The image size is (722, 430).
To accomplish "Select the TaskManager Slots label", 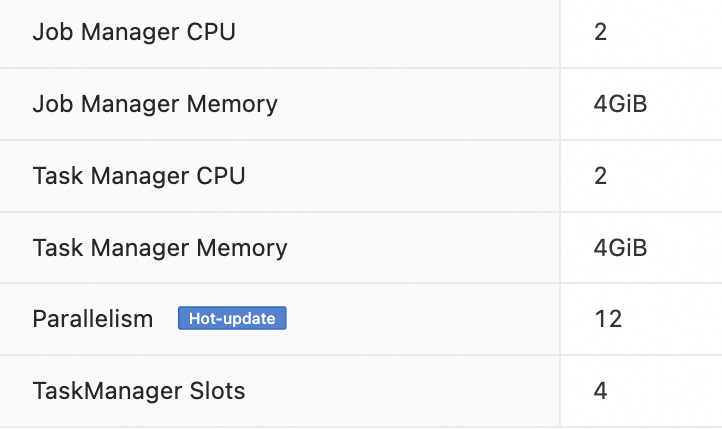I will coord(139,391).
